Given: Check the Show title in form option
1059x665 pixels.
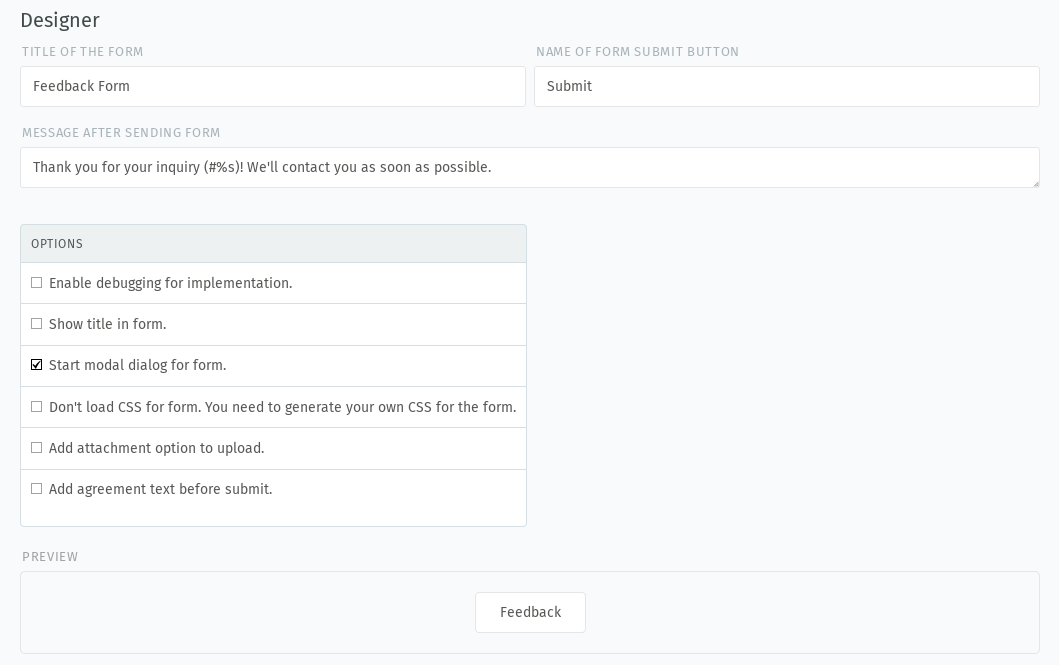Looking at the screenshot, I should click(x=36, y=324).
